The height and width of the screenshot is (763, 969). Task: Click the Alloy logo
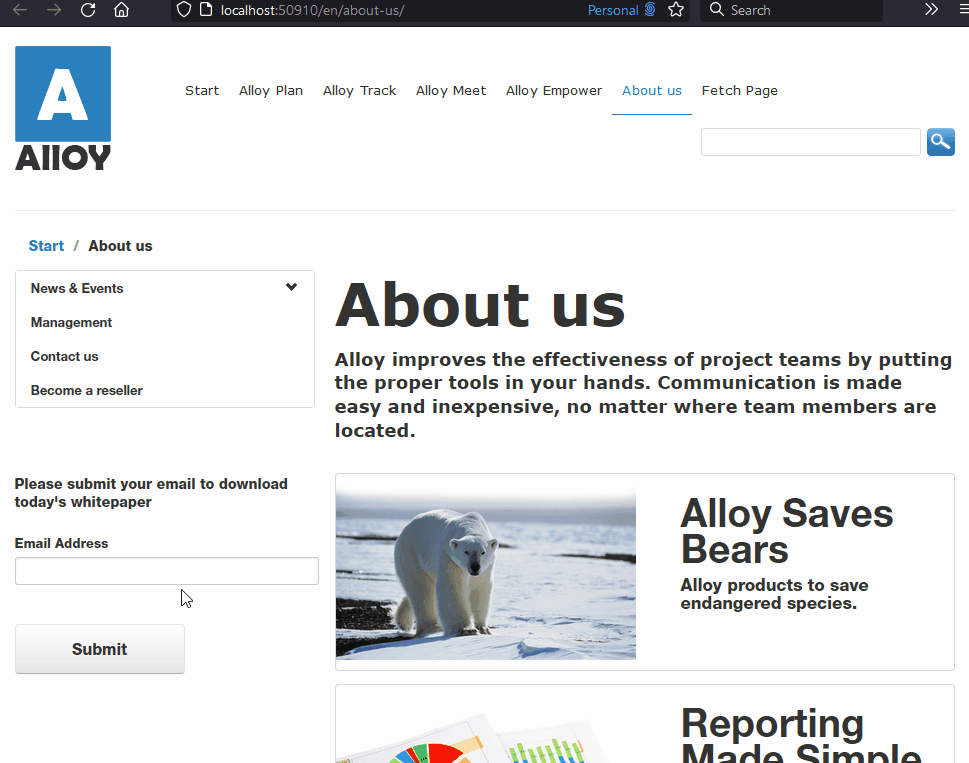click(x=63, y=108)
